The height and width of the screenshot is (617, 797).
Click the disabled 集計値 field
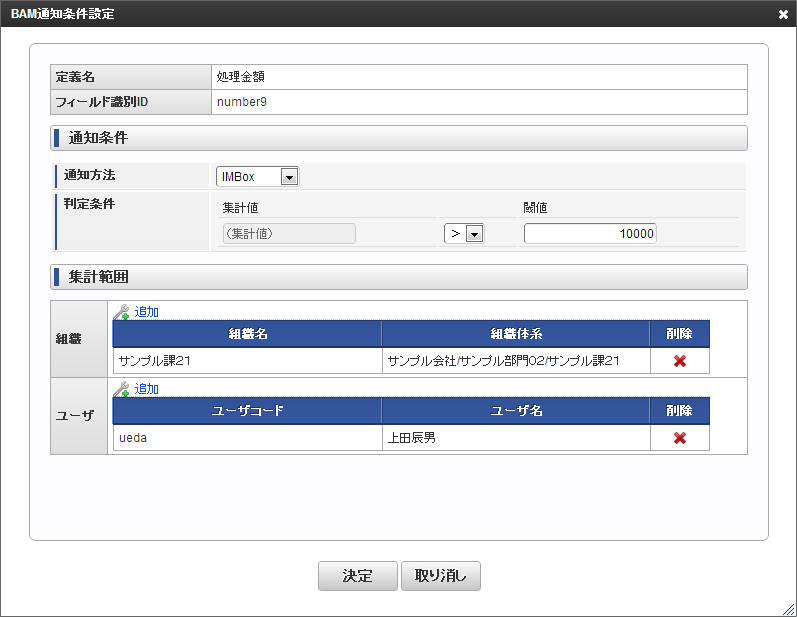pos(287,234)
